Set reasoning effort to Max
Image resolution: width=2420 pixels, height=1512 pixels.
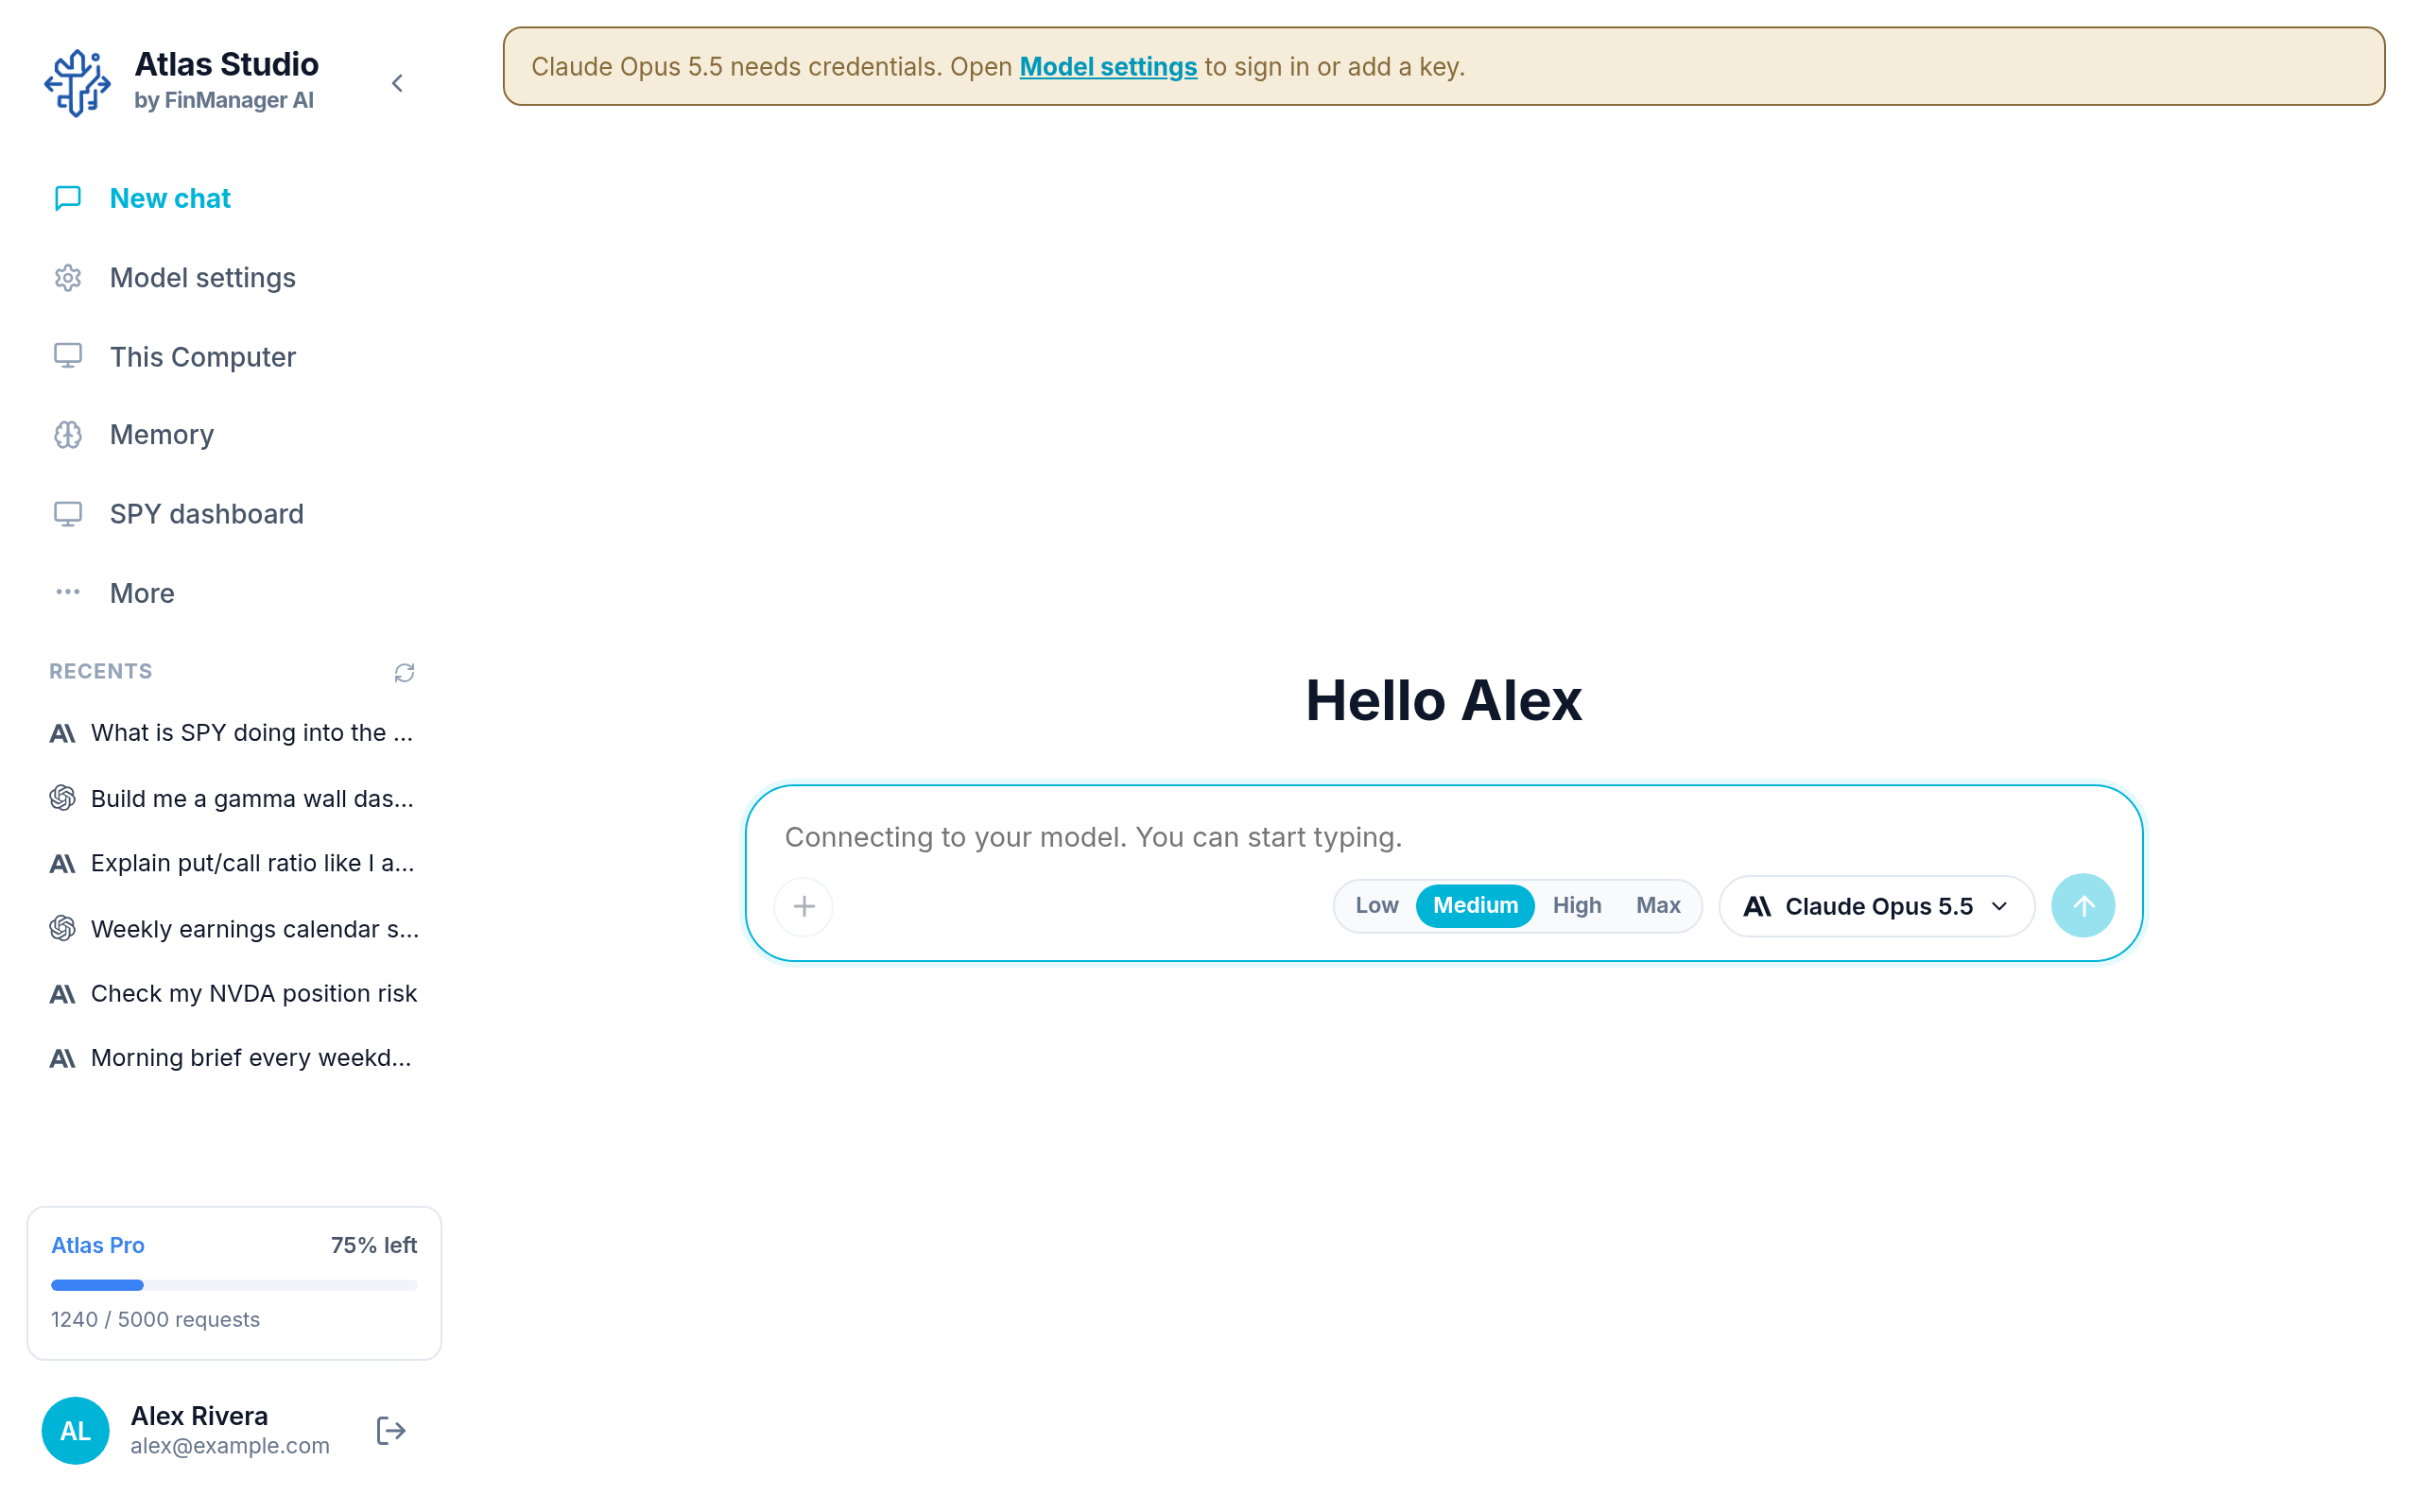click(1658, 905)
